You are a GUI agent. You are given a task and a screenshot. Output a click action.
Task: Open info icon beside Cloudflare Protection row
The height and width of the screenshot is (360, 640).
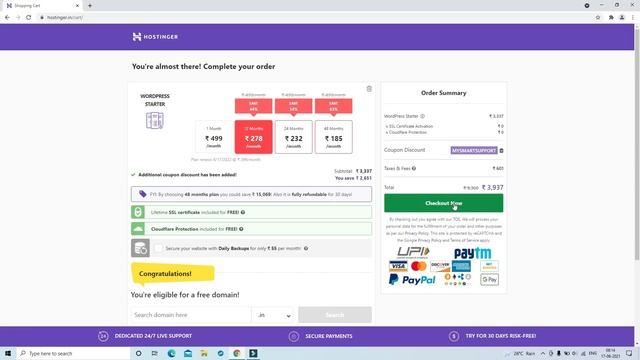click(241, 229)
